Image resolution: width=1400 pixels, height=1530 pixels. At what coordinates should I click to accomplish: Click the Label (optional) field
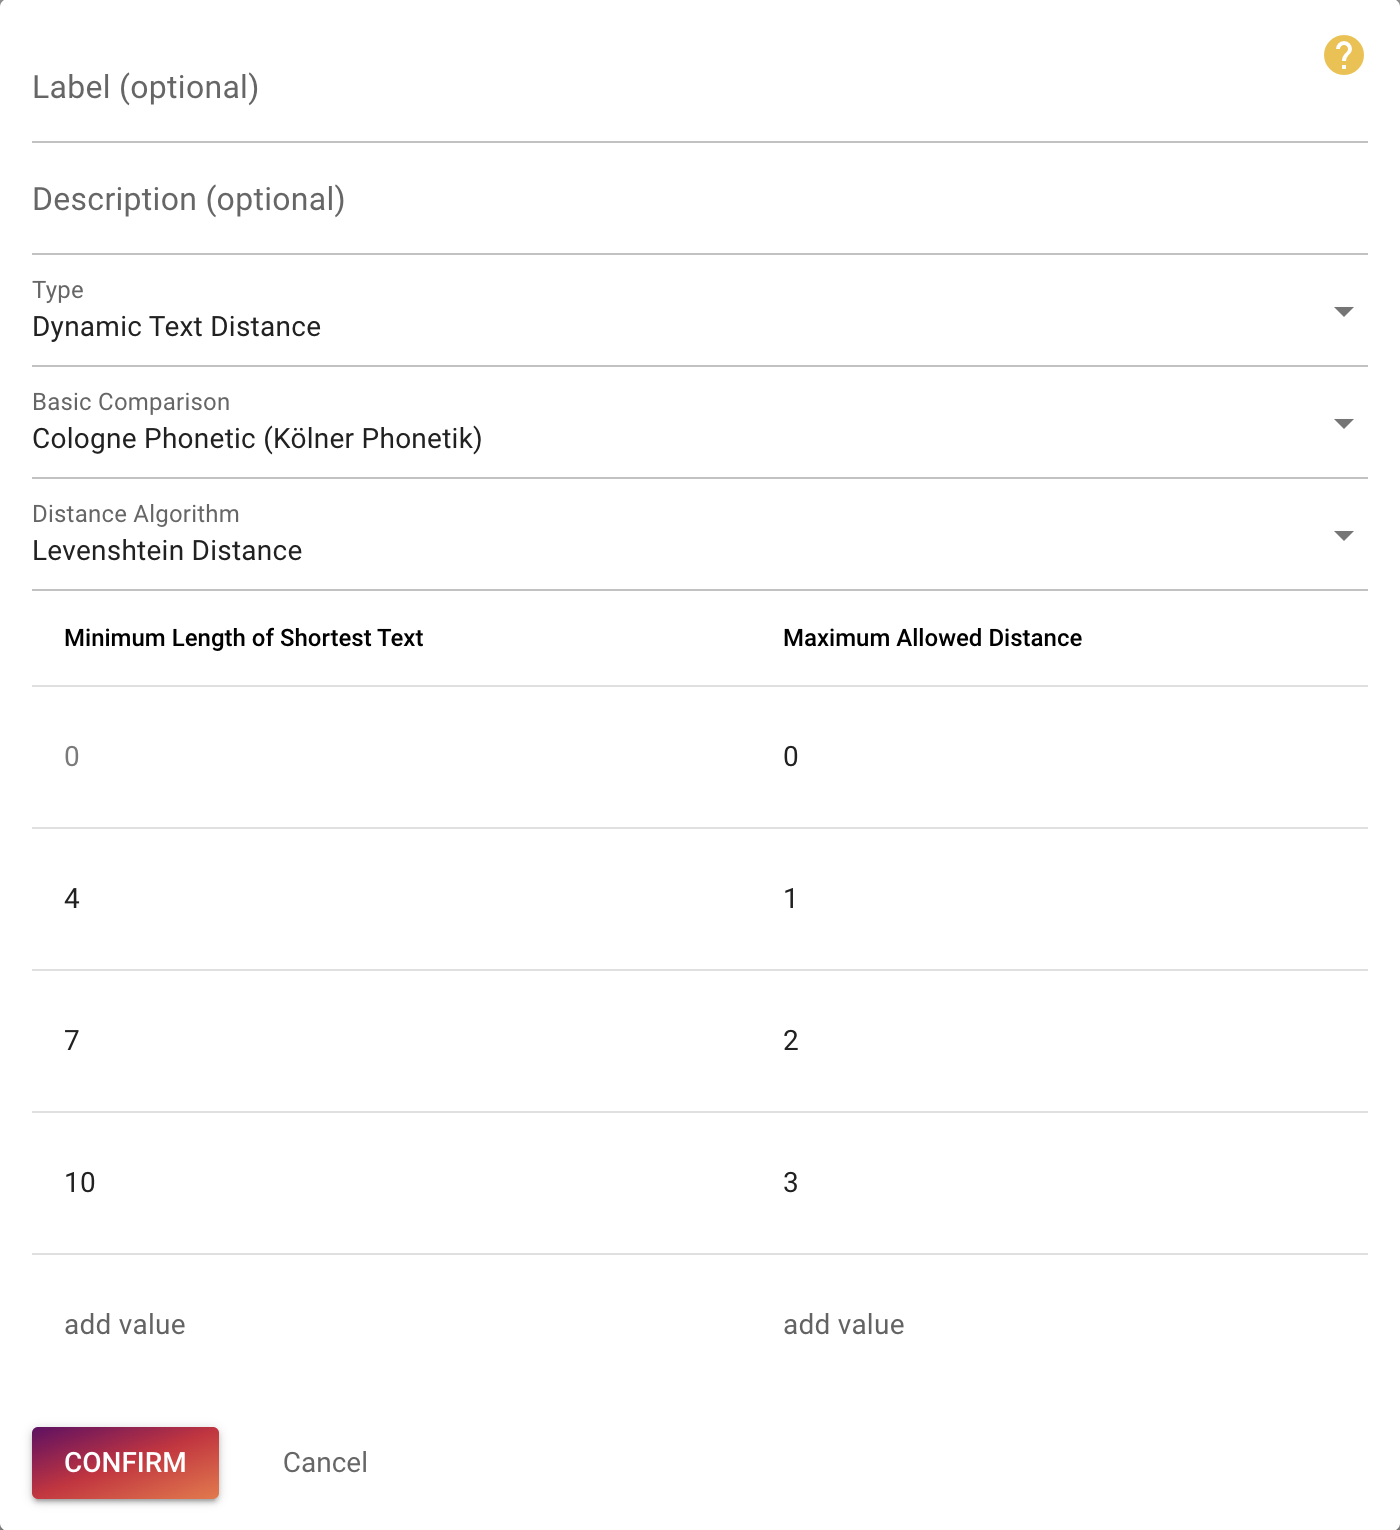700,87
